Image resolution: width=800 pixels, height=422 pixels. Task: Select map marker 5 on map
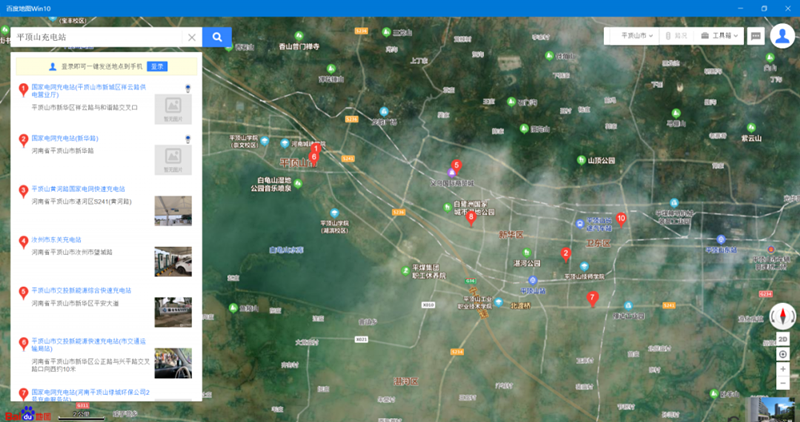coord(457,166)
